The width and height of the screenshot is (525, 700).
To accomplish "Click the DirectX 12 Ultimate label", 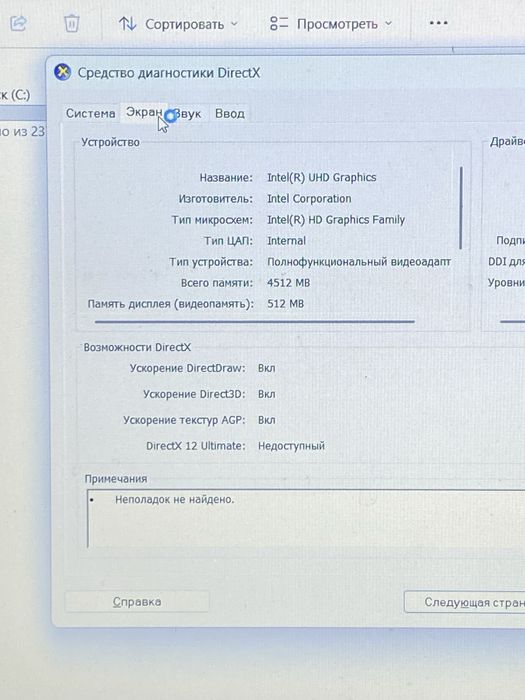I will [196, 446].
